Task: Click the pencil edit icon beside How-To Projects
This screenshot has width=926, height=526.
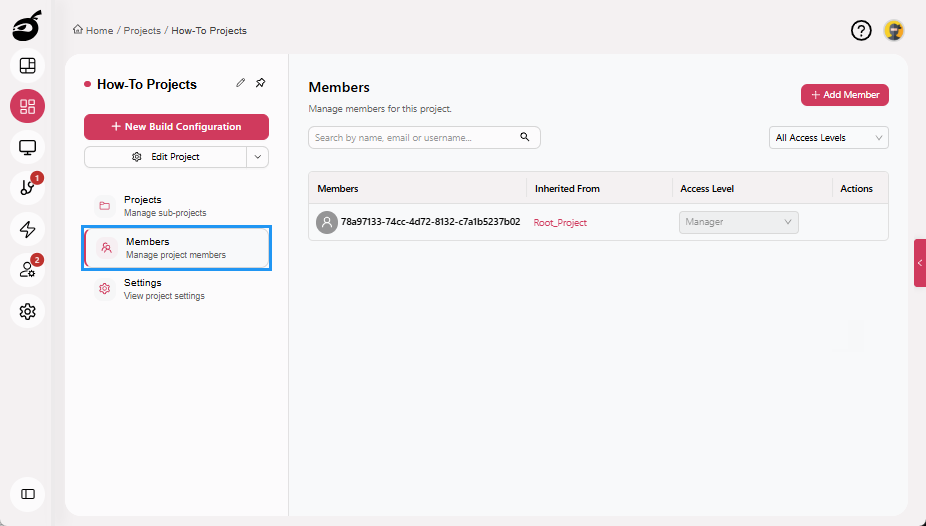Action: coord(240,83)
